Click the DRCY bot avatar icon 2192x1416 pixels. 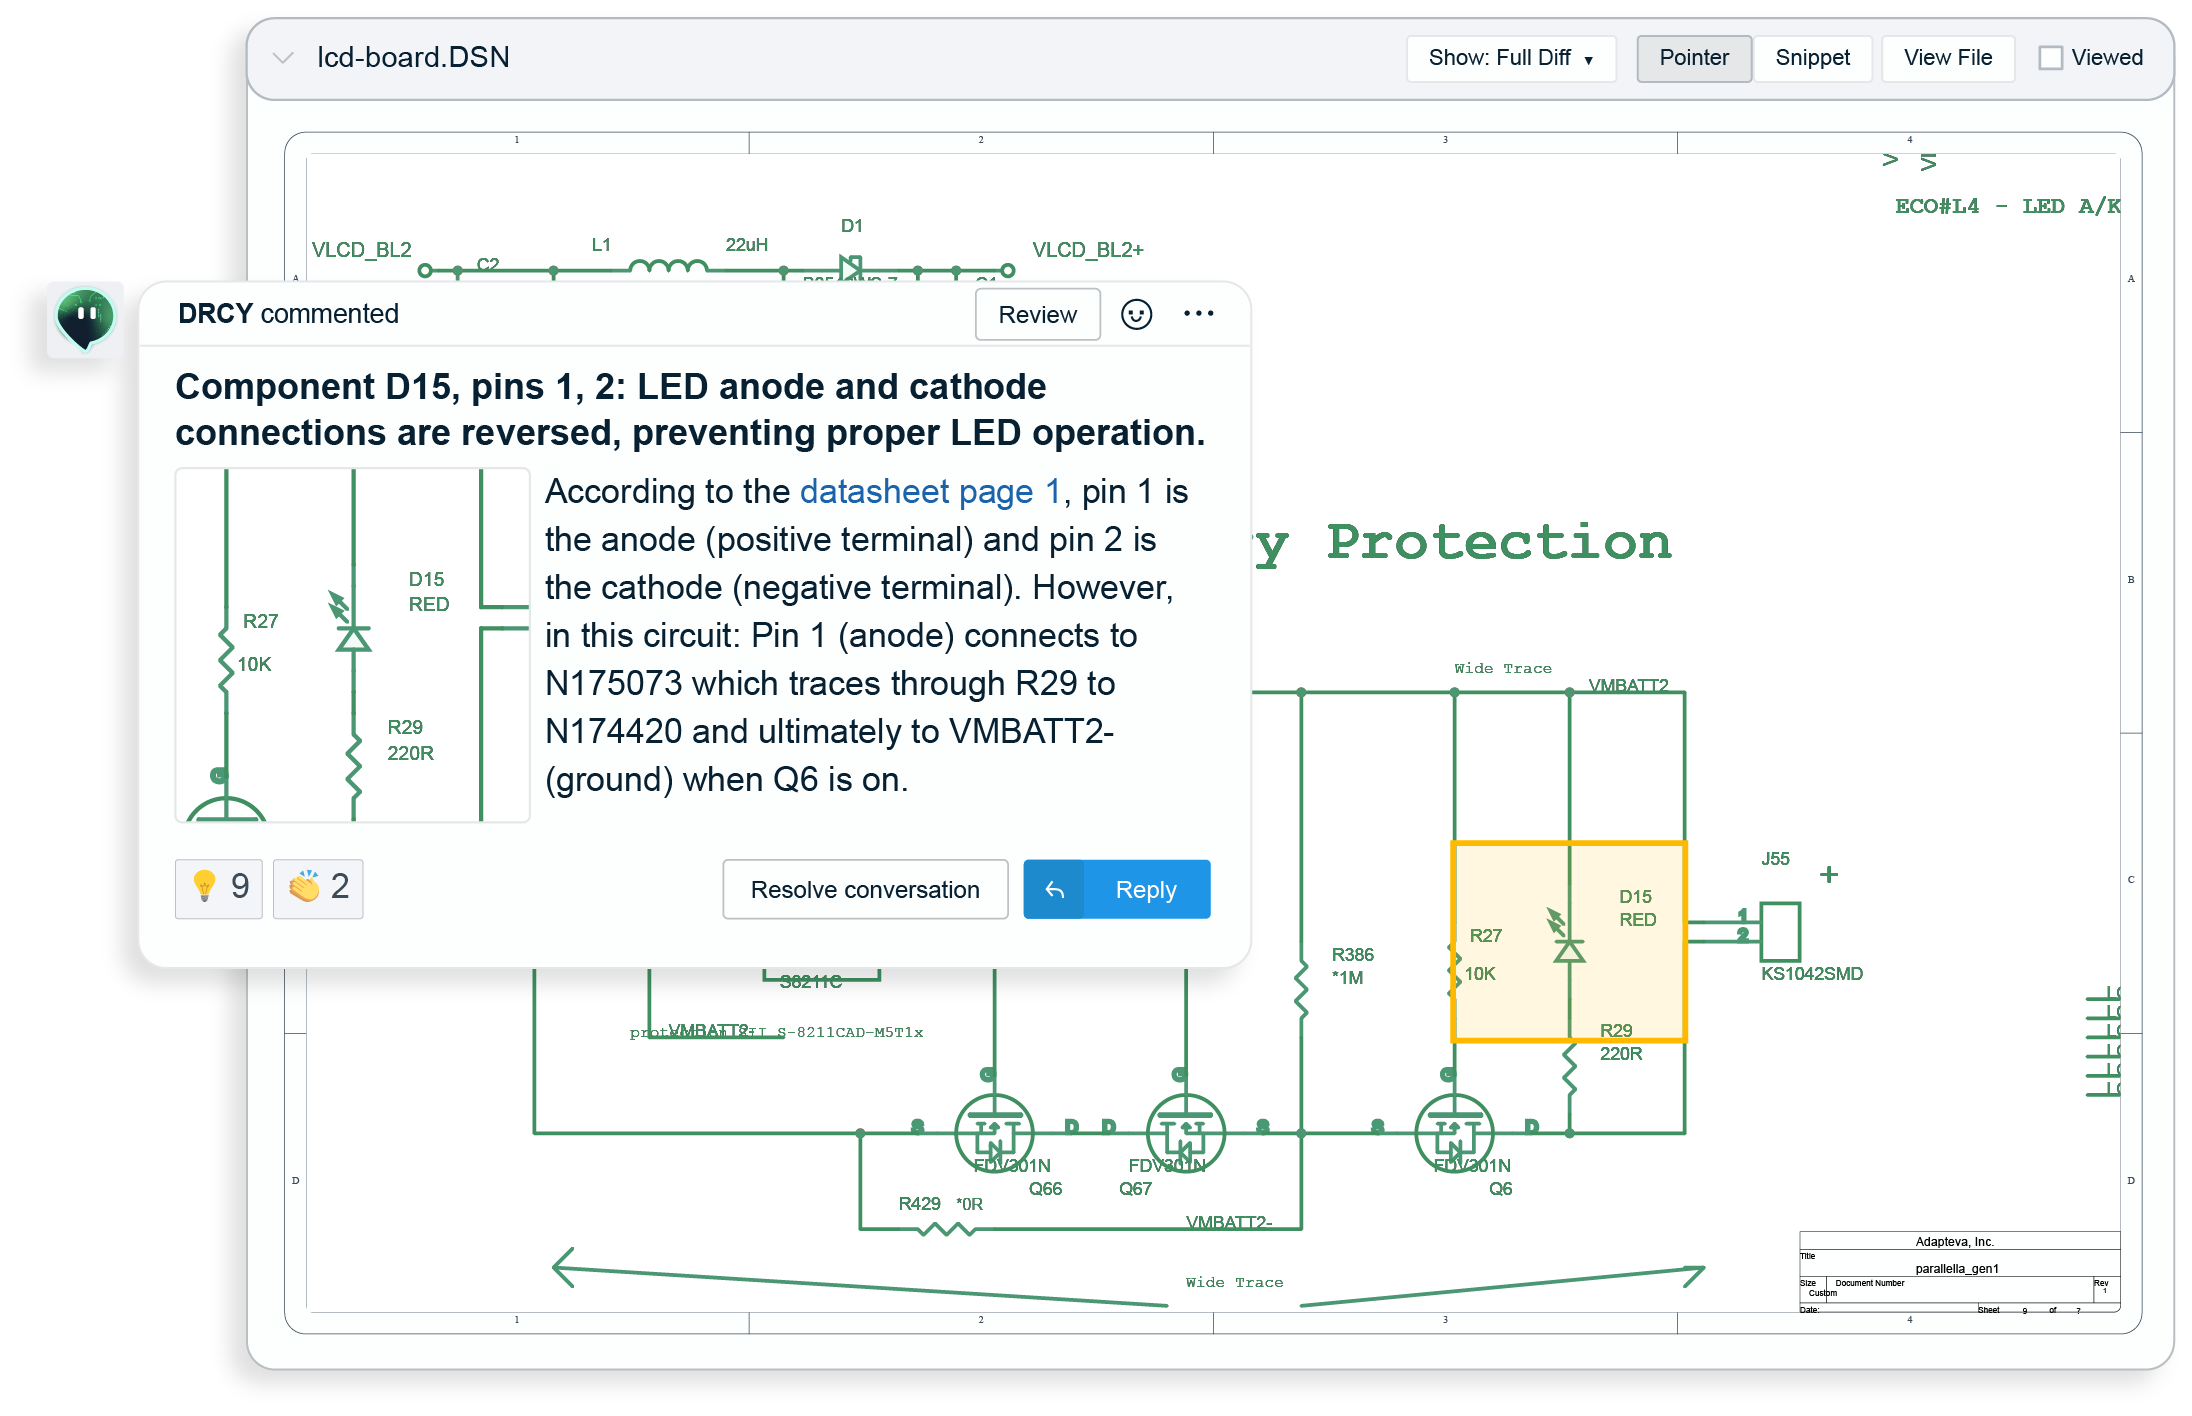[85, 319]
